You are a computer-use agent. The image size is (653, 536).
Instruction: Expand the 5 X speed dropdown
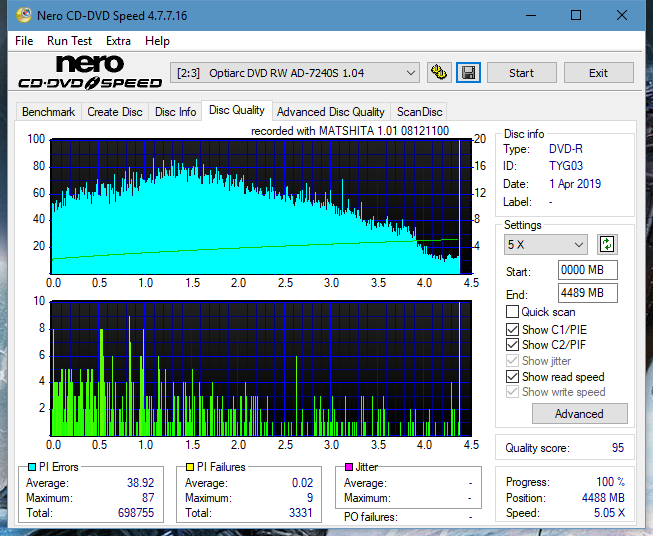(x=546, y=244)
